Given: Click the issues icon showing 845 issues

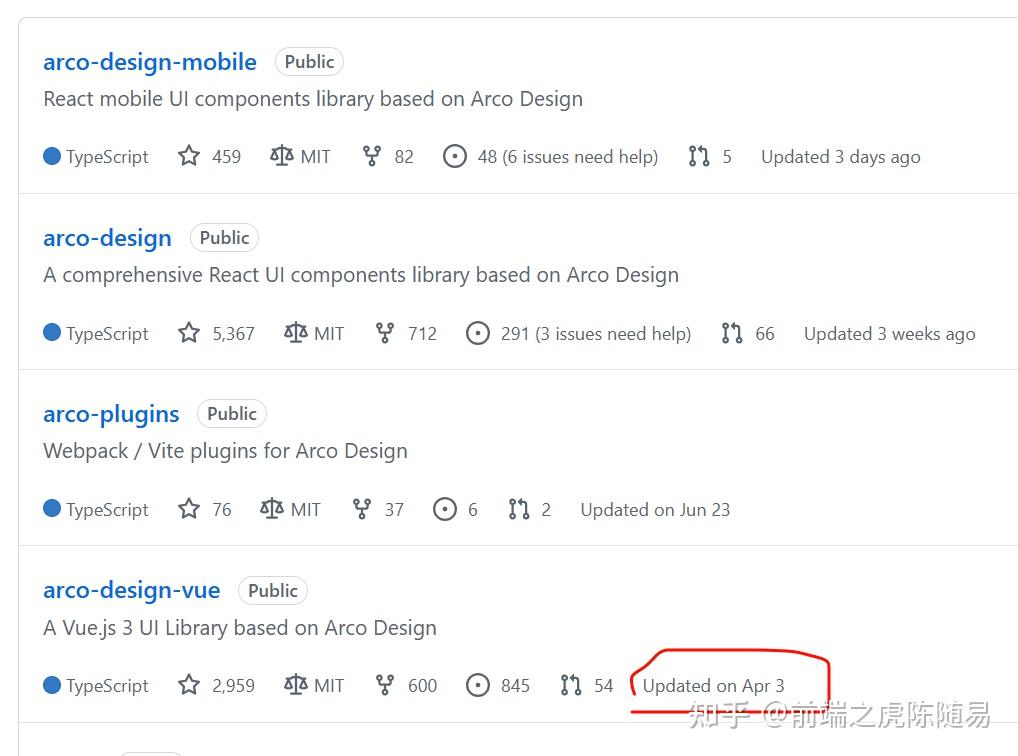Looking at the screenshot, I should tap(478, 685).
